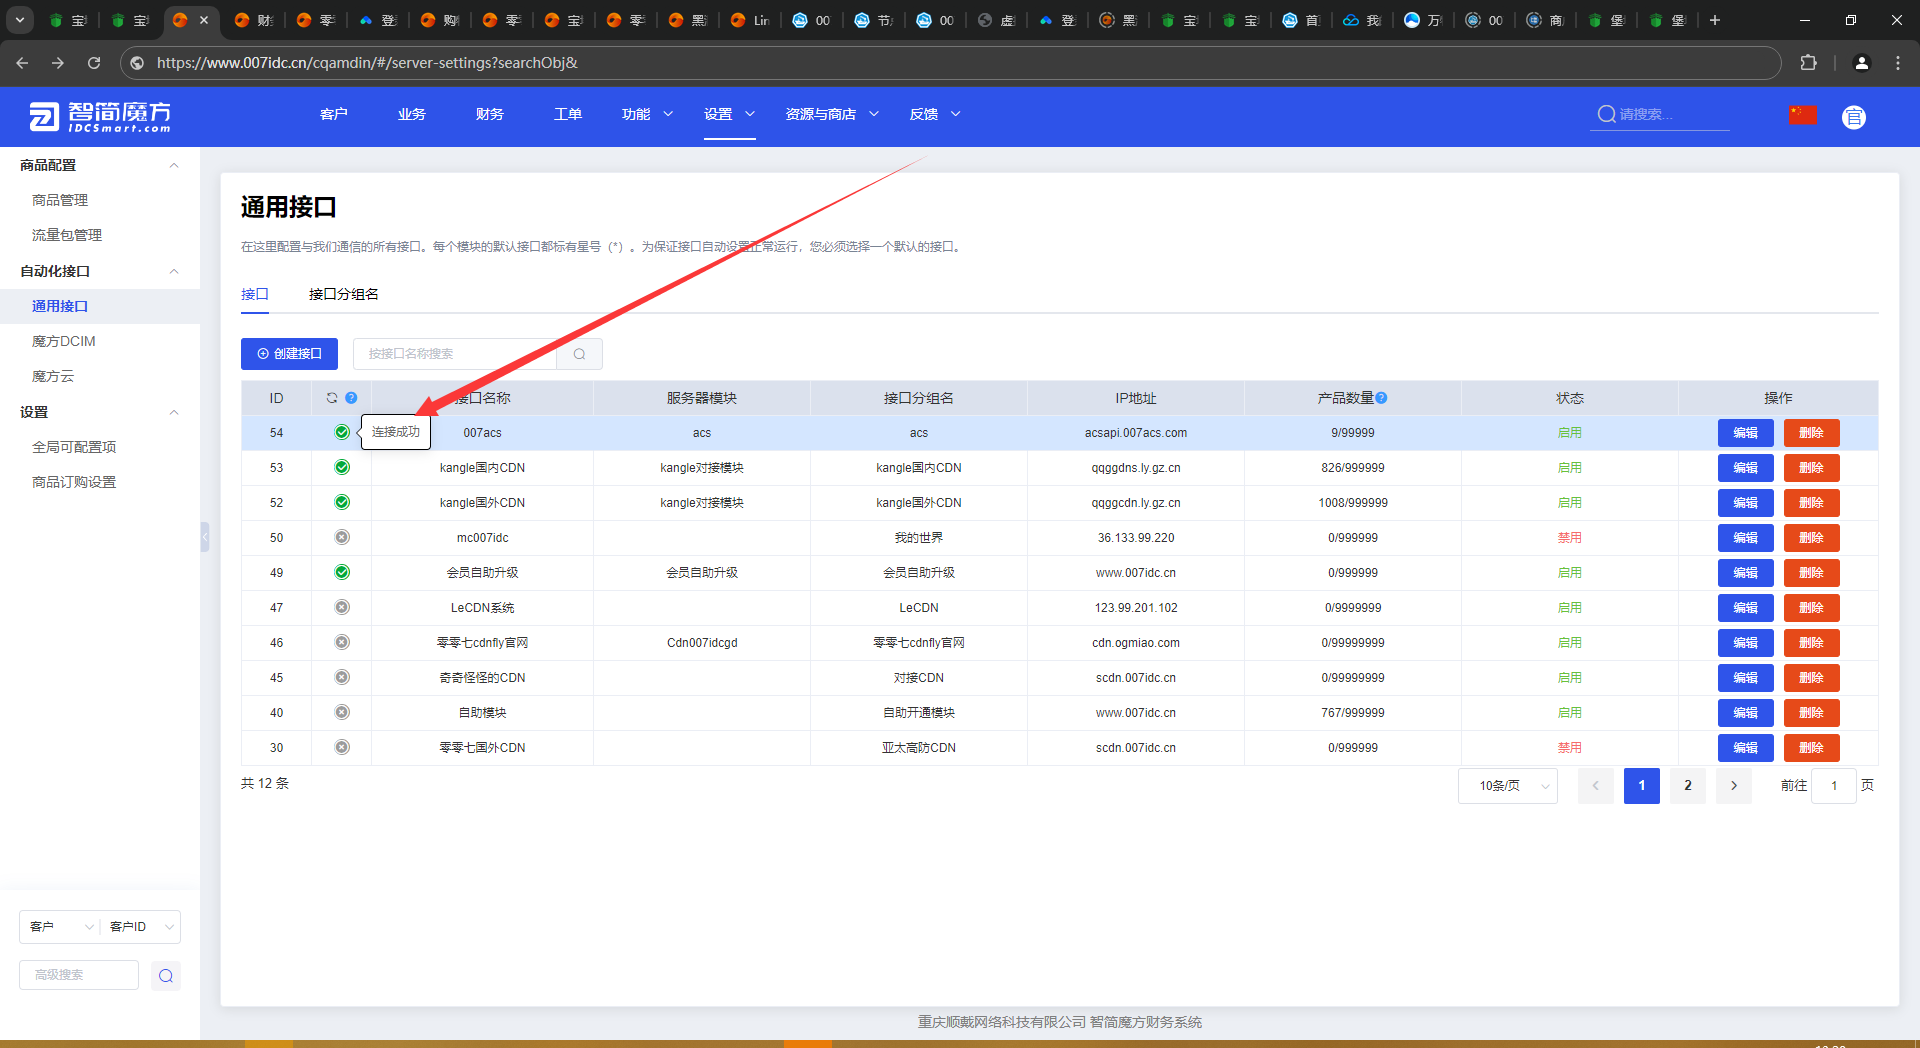This screenshot has height=1048, width=1920.
Task: Go back with browser back arrow
Action: click(x=22, y=63)
